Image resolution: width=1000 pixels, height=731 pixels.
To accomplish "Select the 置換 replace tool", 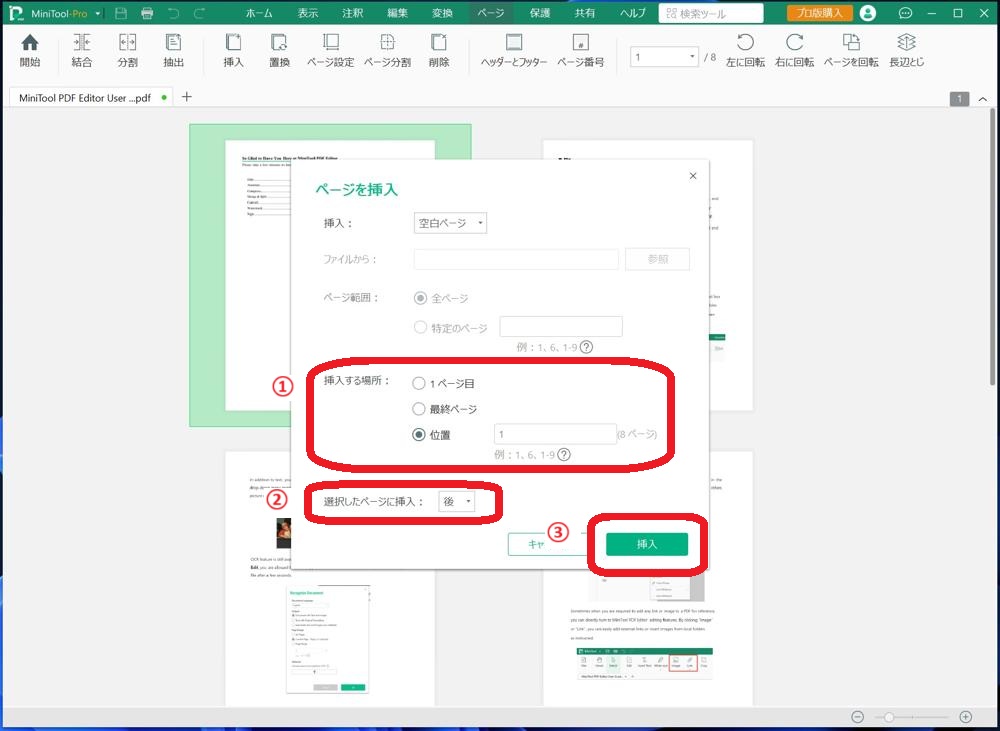I will click(279, 50).
